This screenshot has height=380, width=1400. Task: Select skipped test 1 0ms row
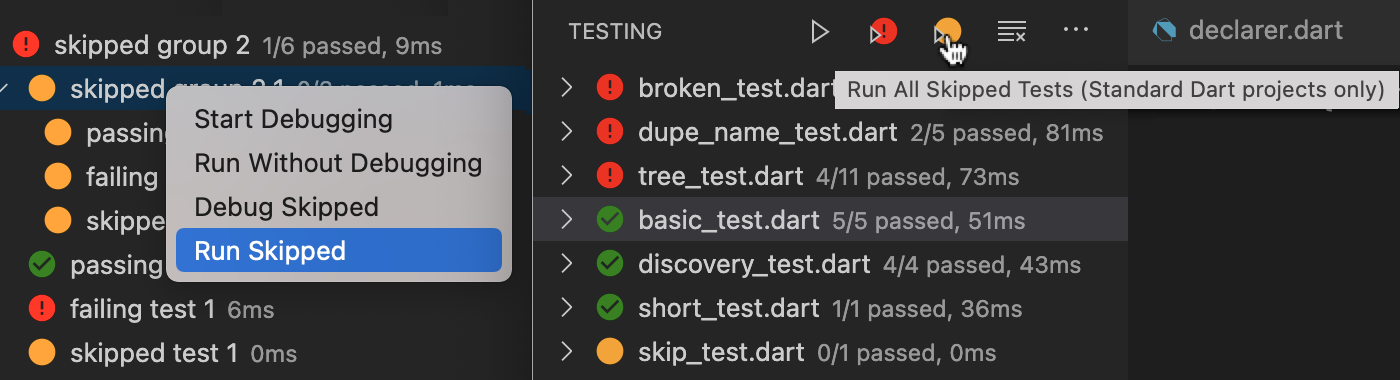coord(265,353)
